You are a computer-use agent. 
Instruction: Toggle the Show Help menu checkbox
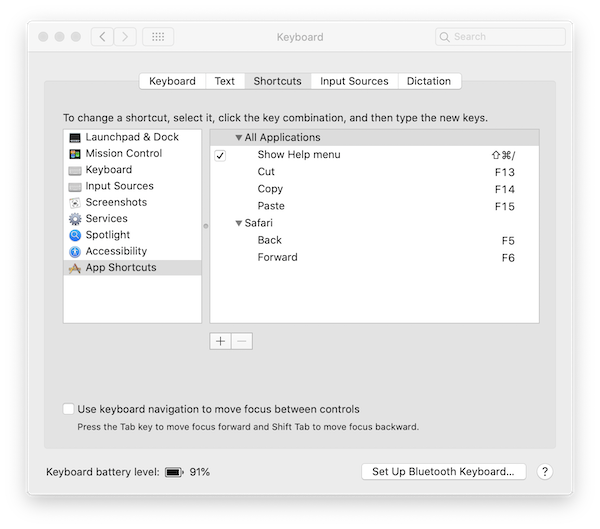220,155
